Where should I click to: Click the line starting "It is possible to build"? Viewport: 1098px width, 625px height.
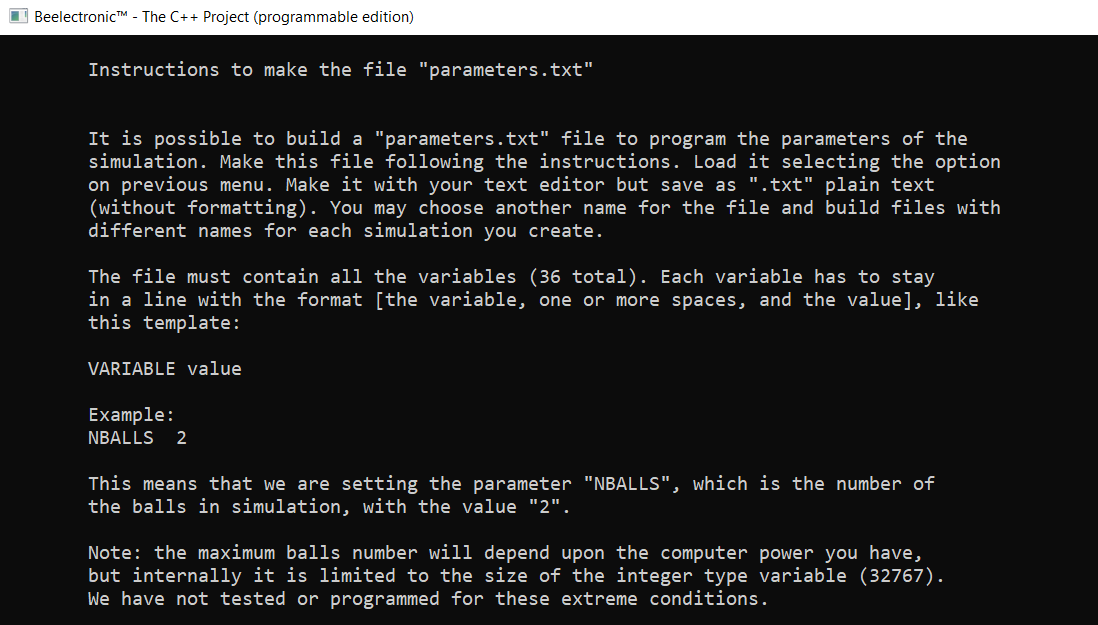pyautogui.click(x=527, y=139)
